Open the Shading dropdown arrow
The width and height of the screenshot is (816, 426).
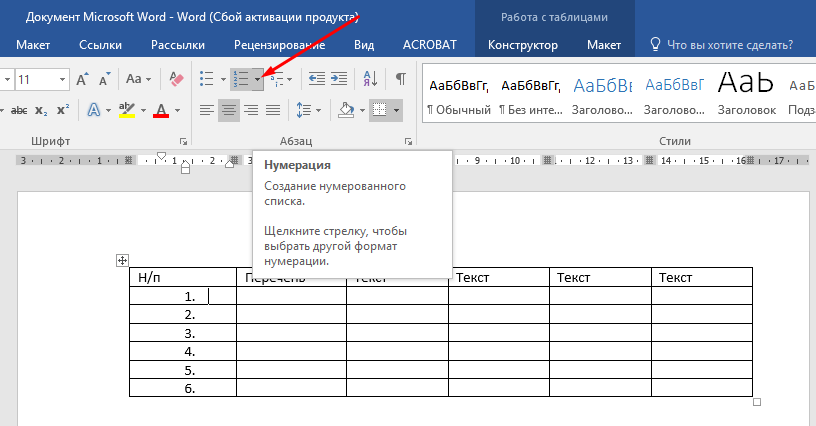click(362, 111)
